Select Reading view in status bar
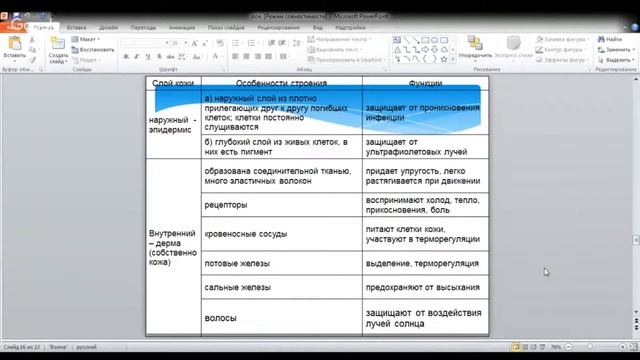 point(533,347)
